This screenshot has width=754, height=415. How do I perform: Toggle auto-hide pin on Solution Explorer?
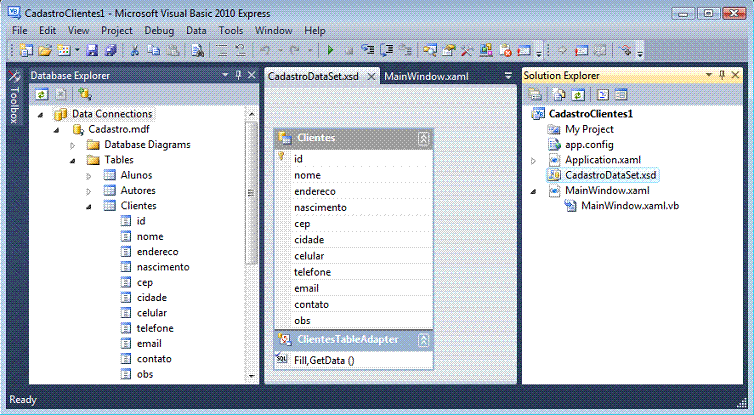[722, 75]
